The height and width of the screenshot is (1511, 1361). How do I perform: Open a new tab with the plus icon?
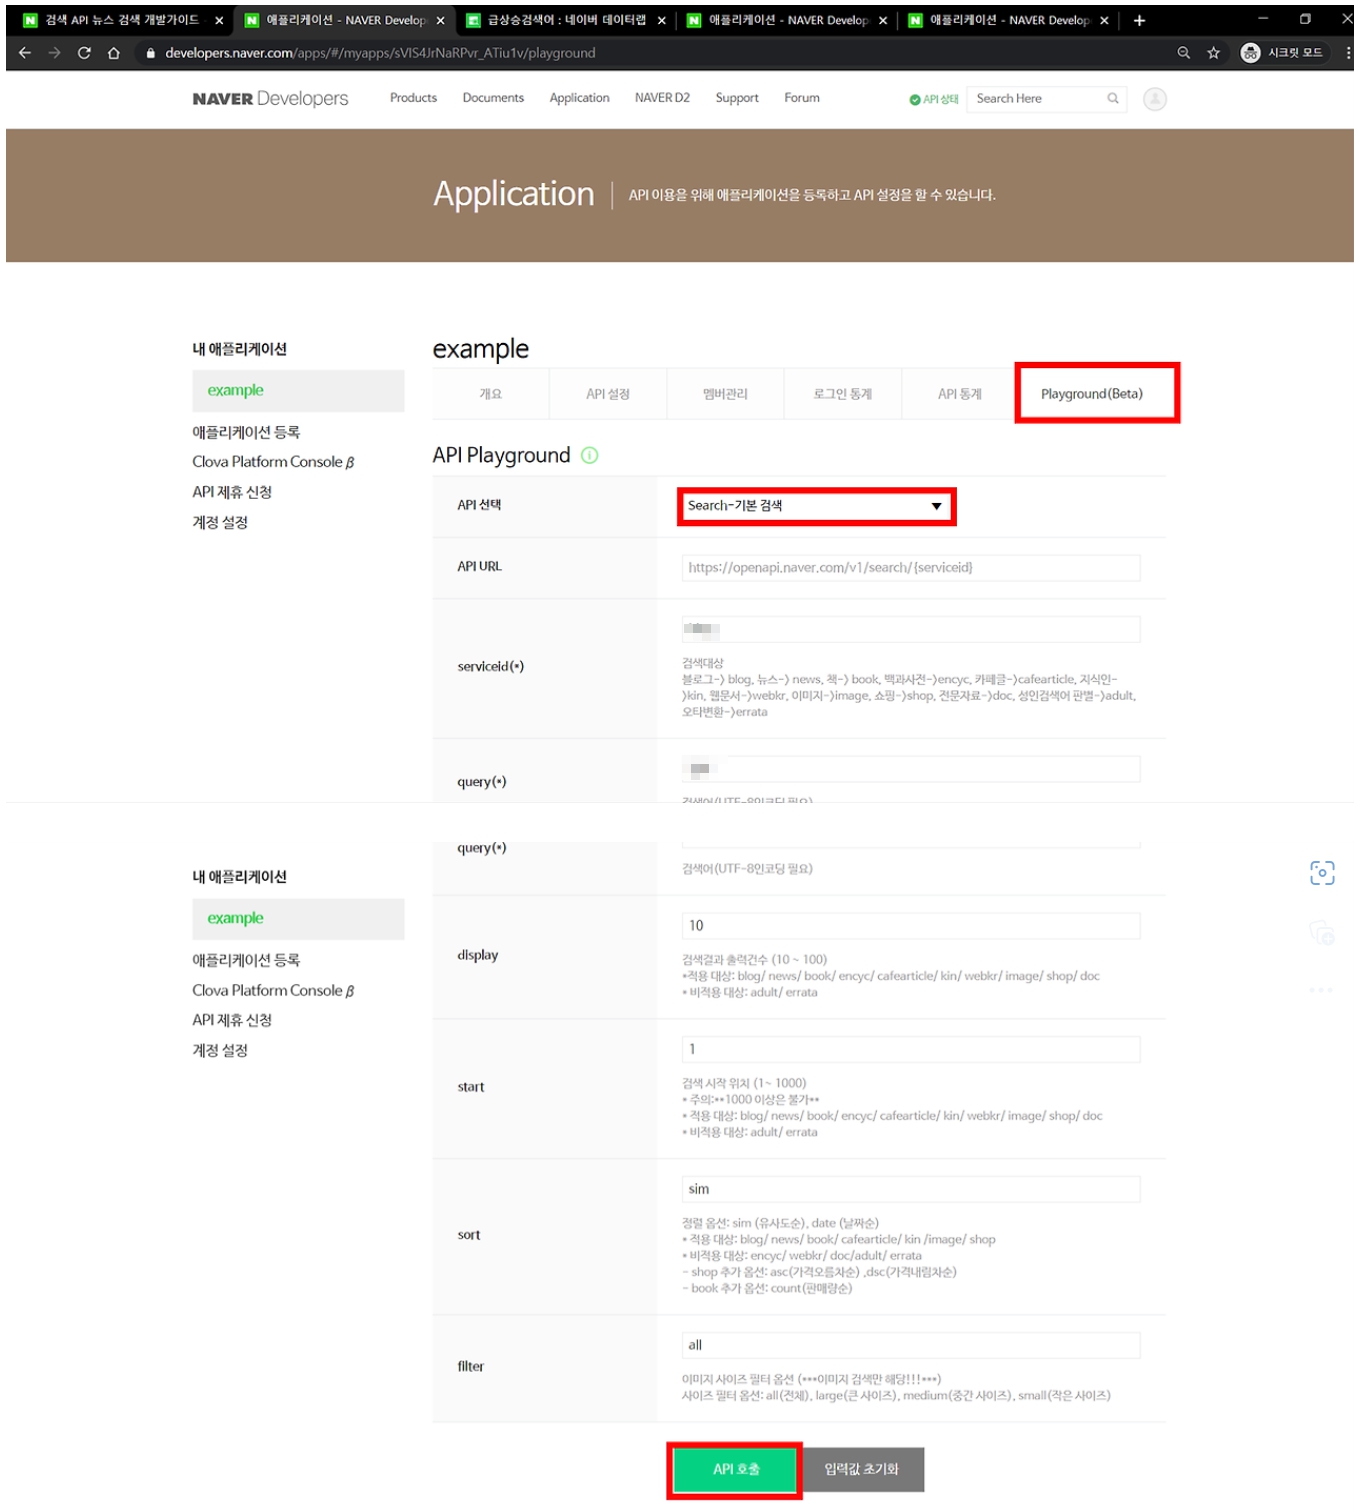pos(1139,20)
